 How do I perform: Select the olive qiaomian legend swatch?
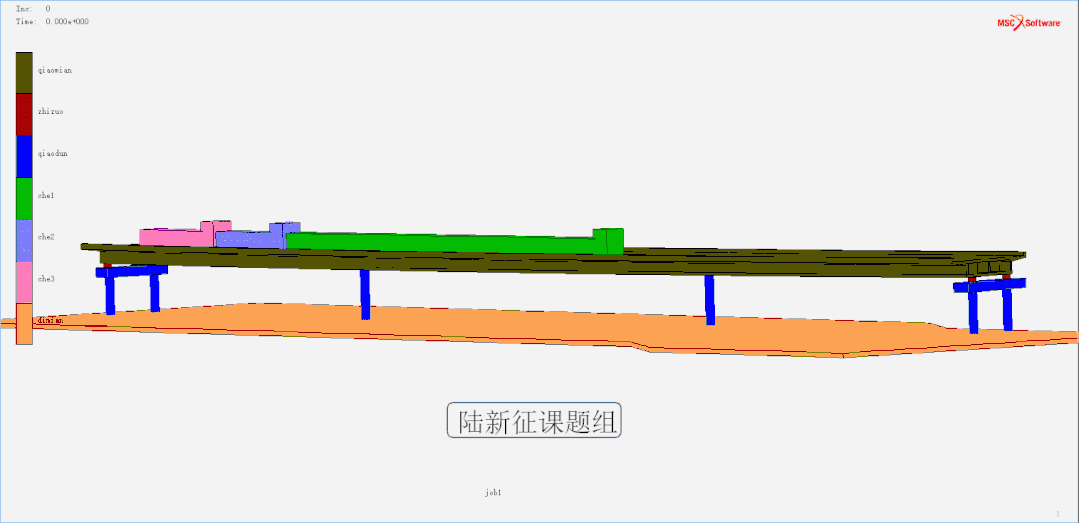click(x=24, y=72)
